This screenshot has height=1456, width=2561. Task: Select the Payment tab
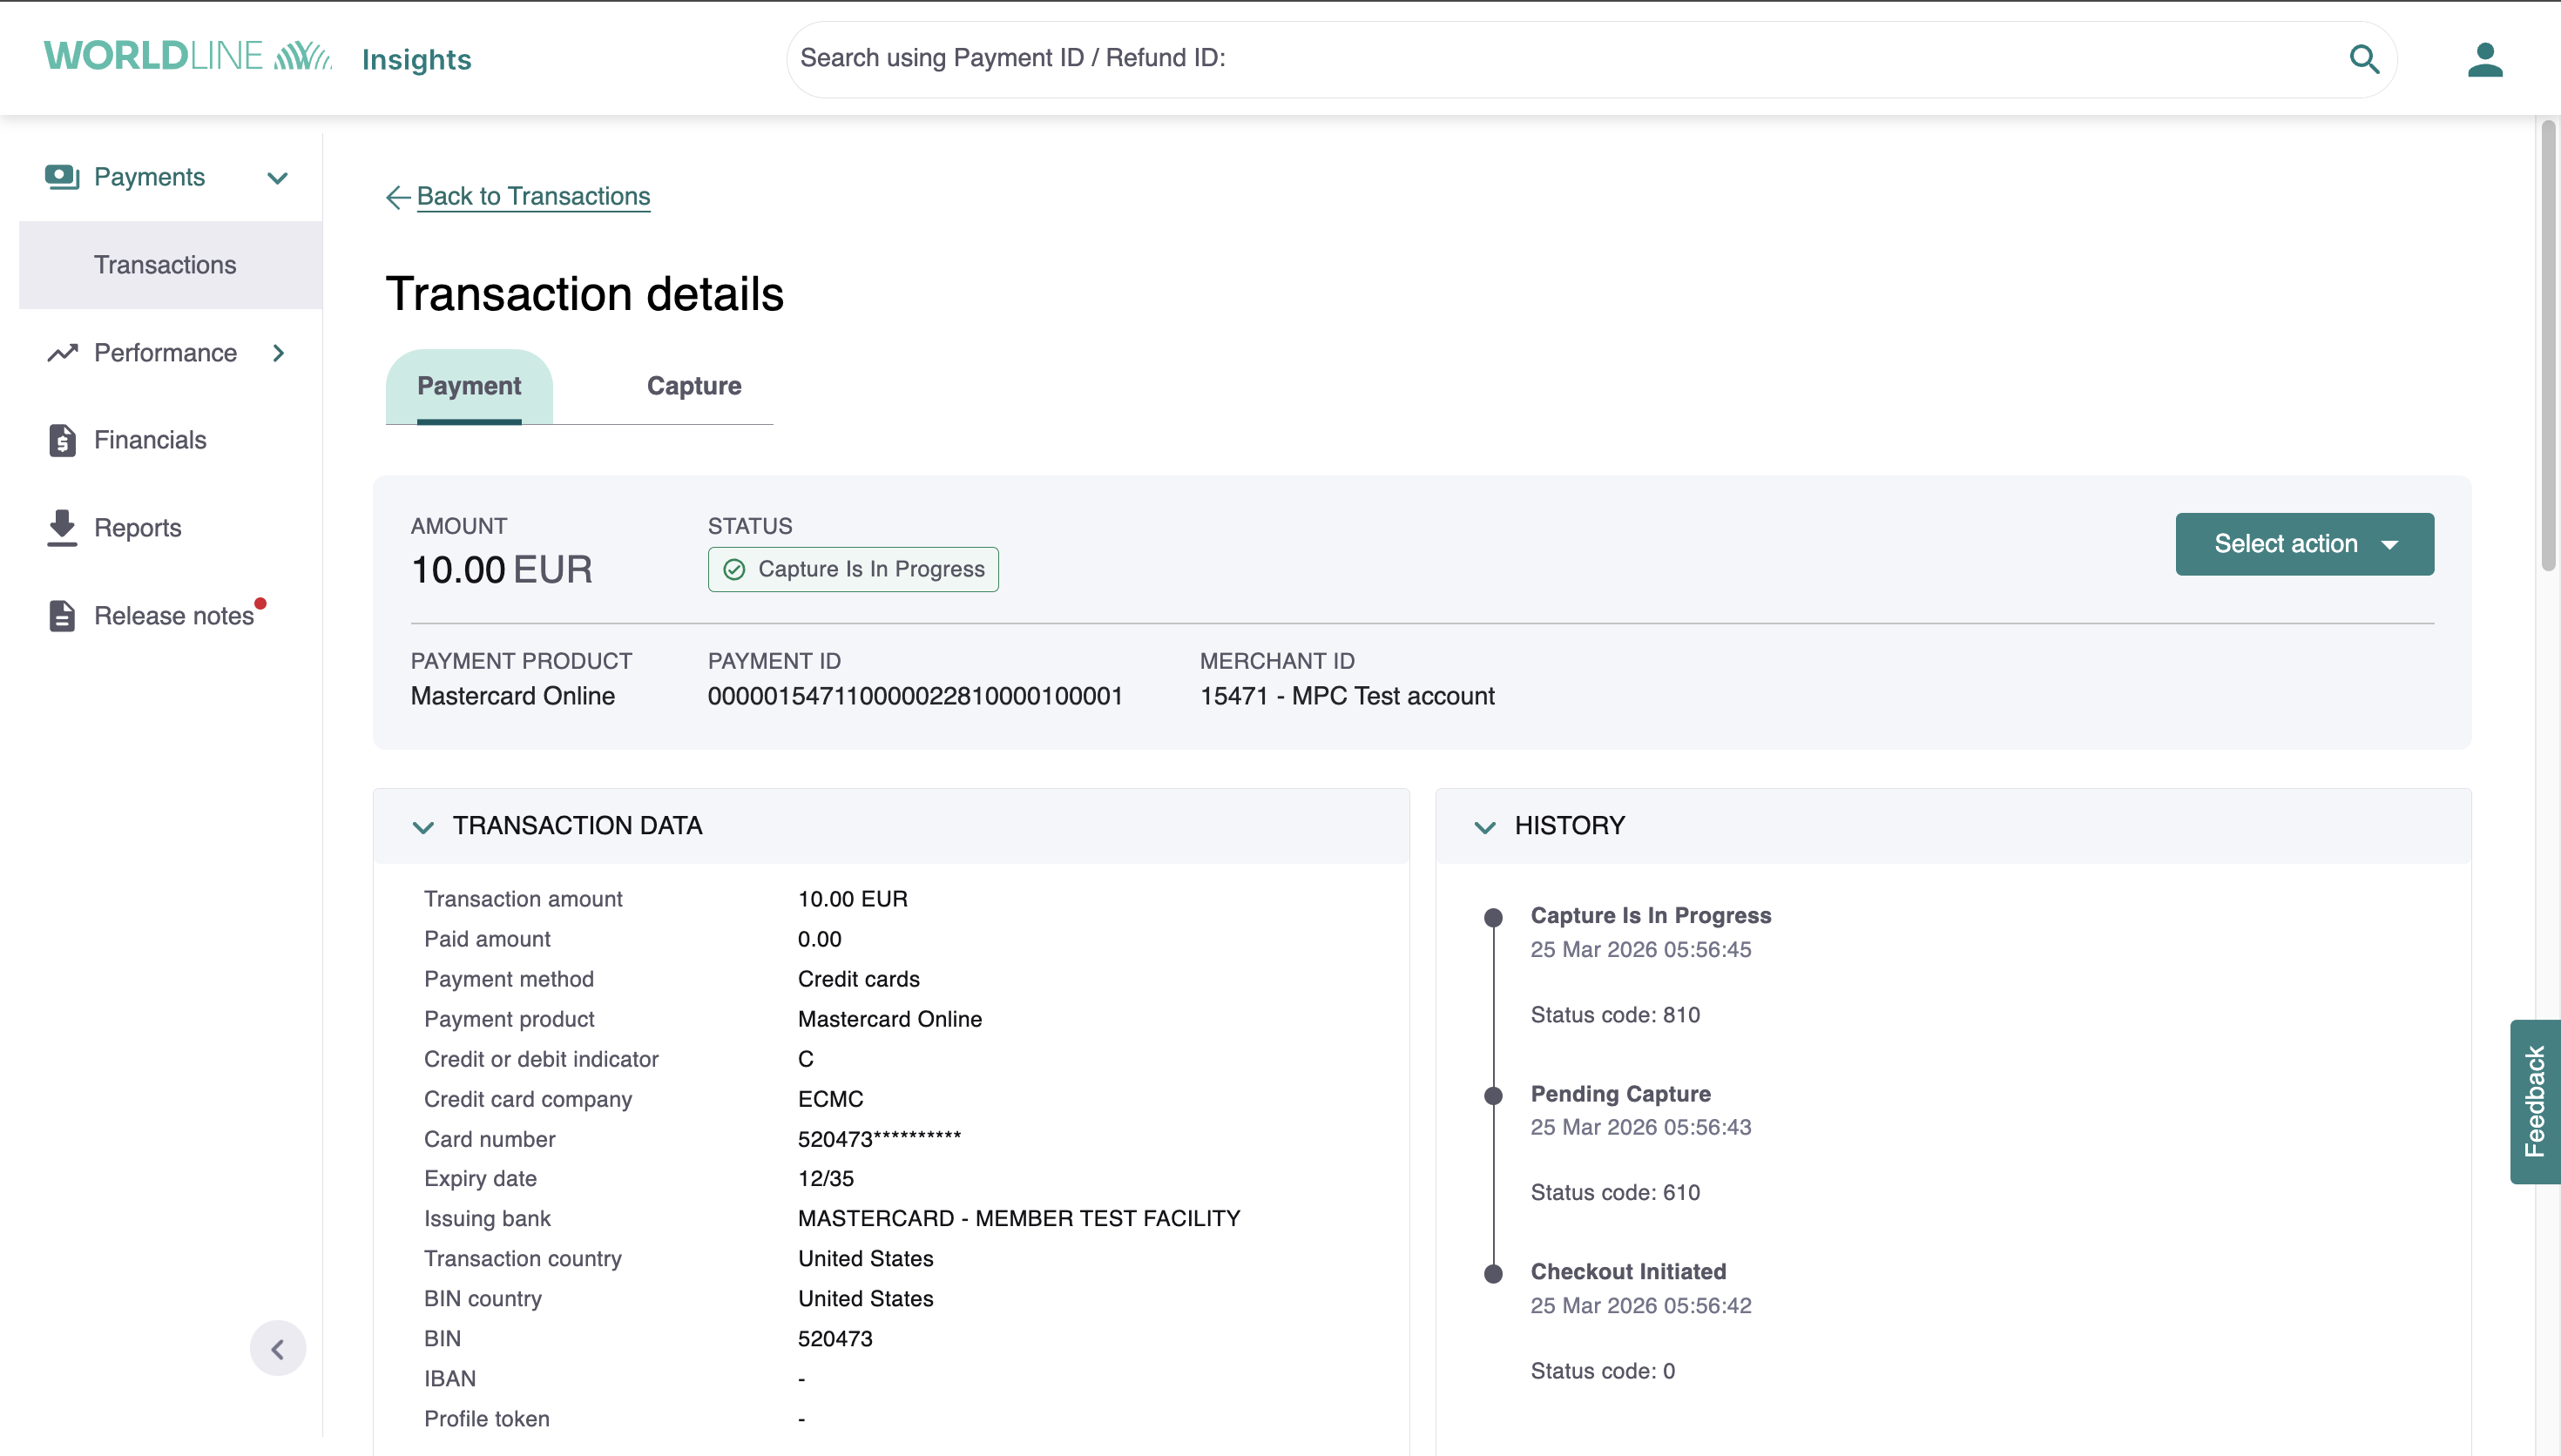pyautogui.click(x=469, y=386)
